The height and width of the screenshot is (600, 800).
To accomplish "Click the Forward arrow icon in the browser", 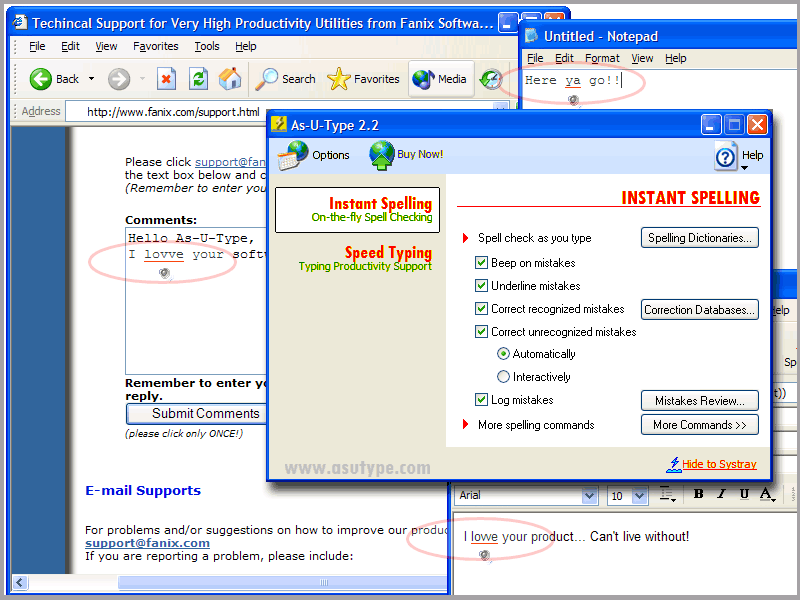I will click(118, 79).
